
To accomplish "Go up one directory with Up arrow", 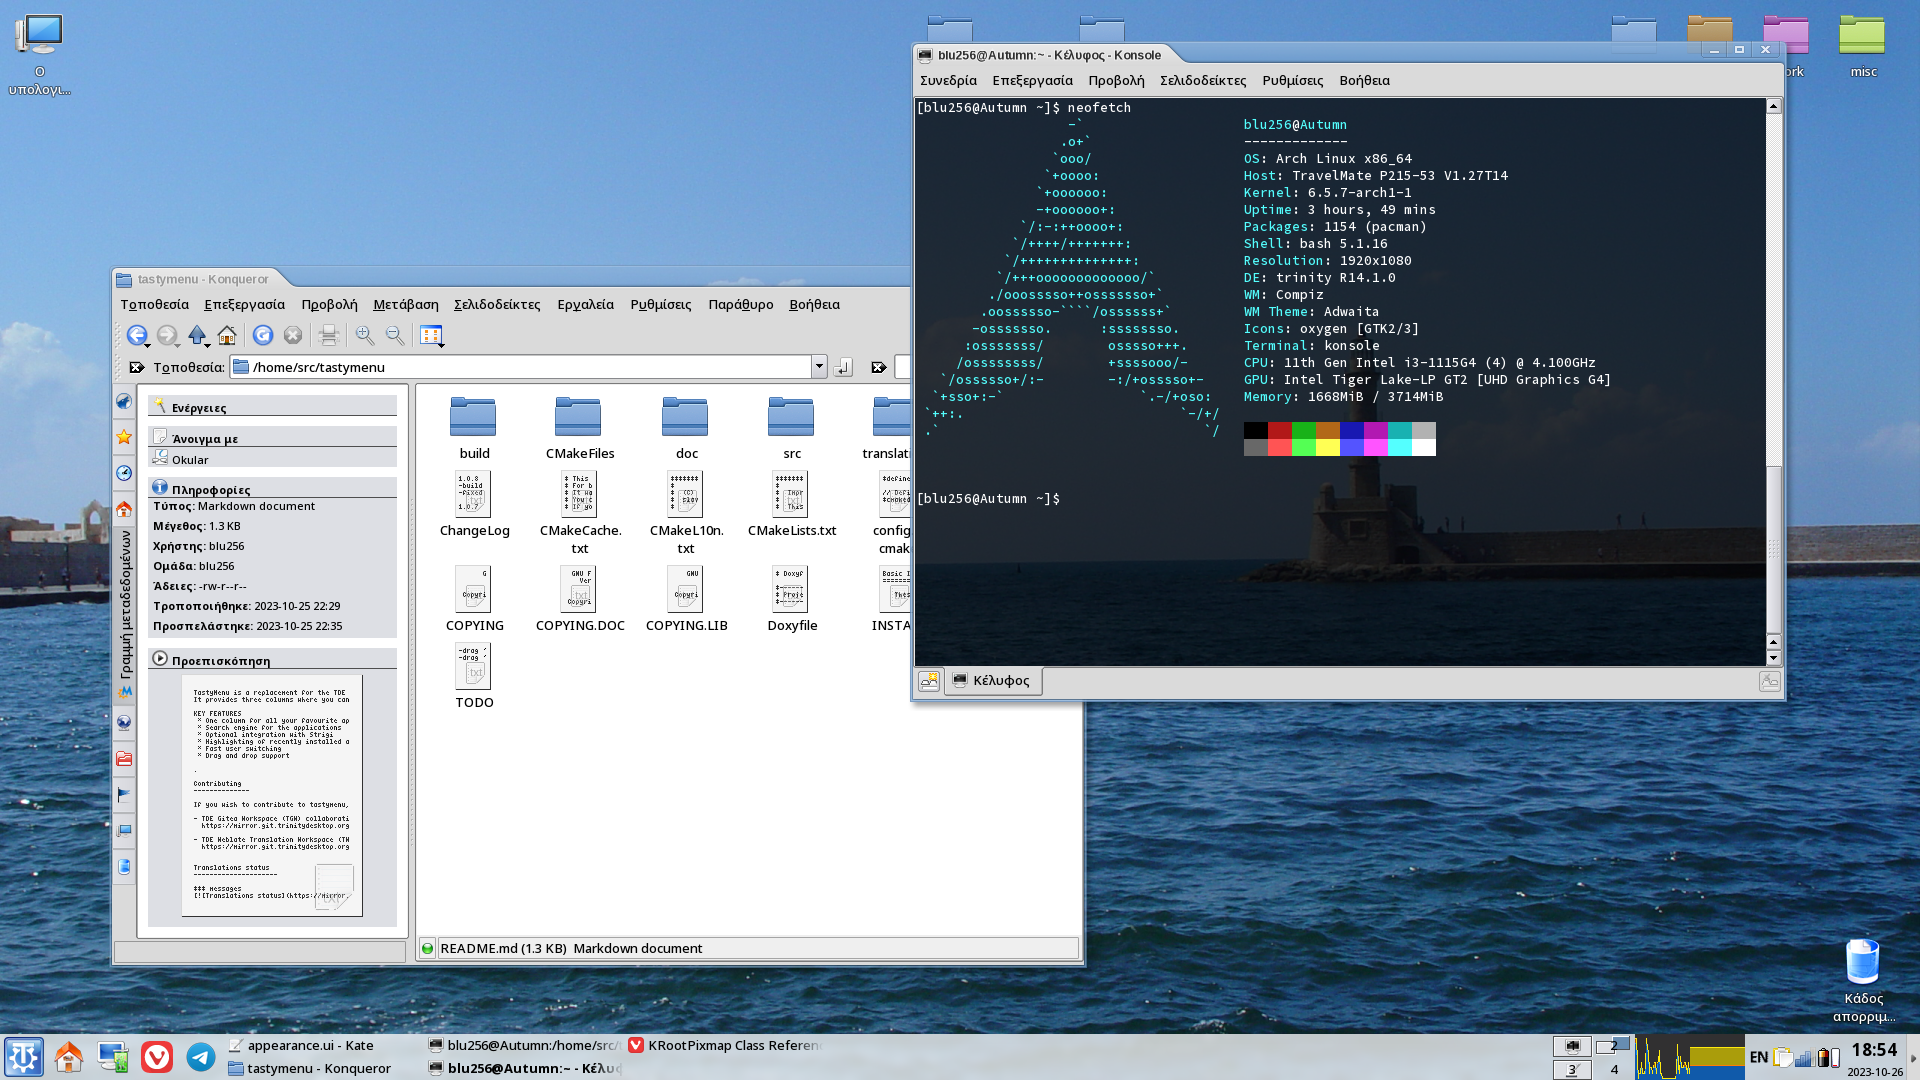I will click(x=196, y=336).
